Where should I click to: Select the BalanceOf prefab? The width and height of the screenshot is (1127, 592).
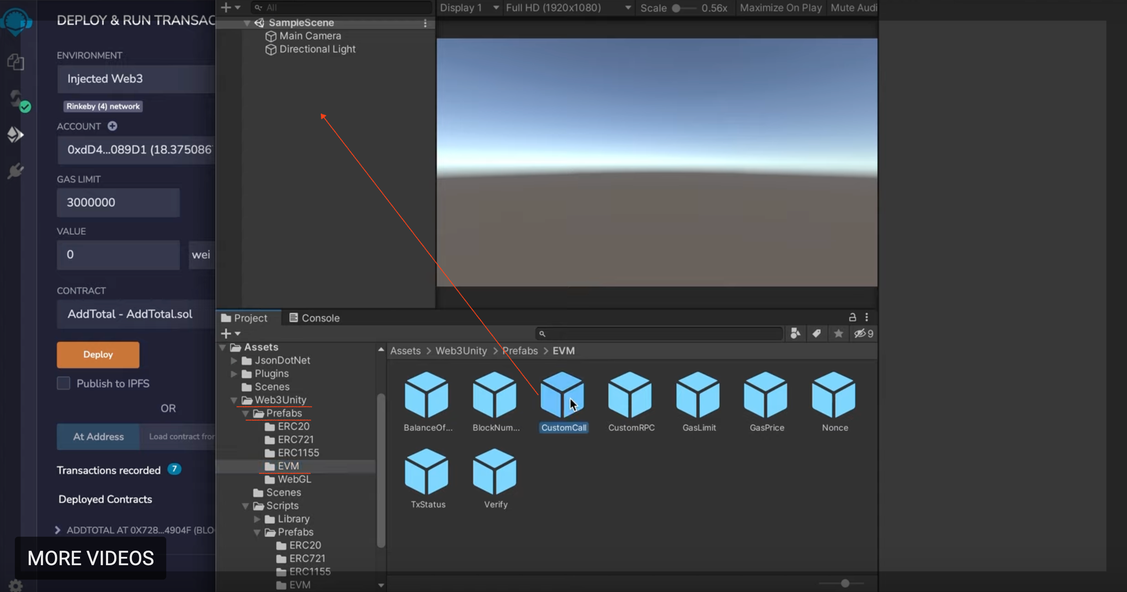(427, 402)
